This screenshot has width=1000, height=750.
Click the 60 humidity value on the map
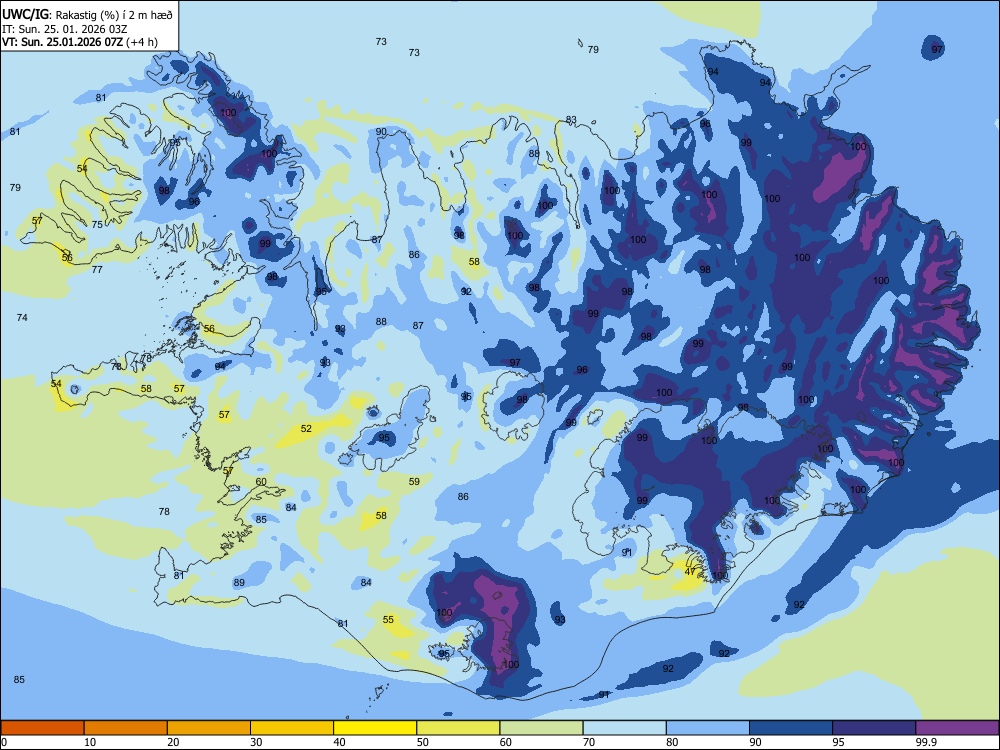click(261, 482)
